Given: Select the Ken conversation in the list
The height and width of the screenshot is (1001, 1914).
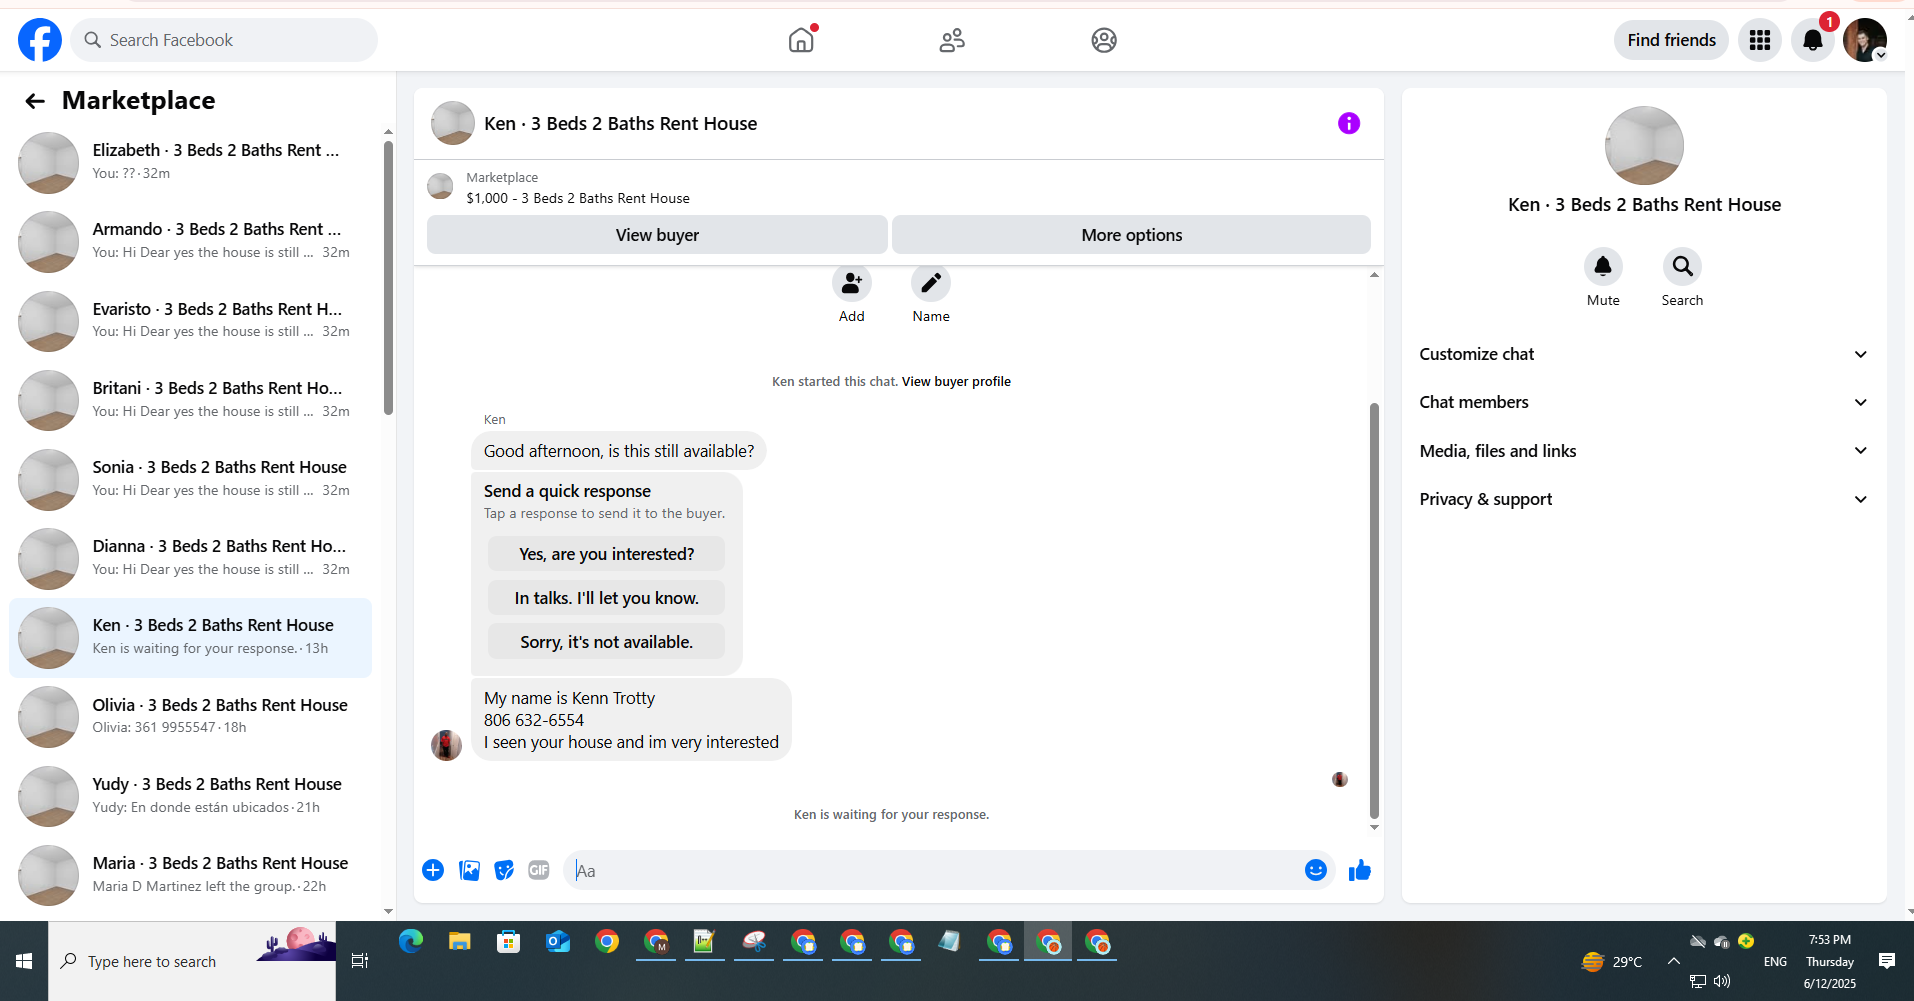Looking at the screenshot, I should (190, 637).
